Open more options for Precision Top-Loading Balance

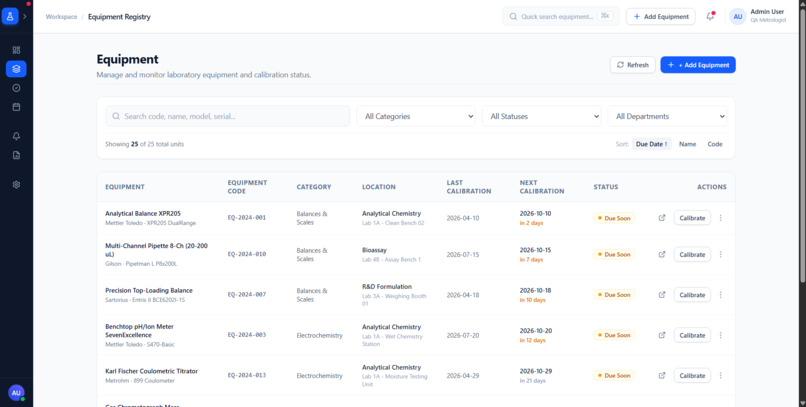(x=720, y=295)
